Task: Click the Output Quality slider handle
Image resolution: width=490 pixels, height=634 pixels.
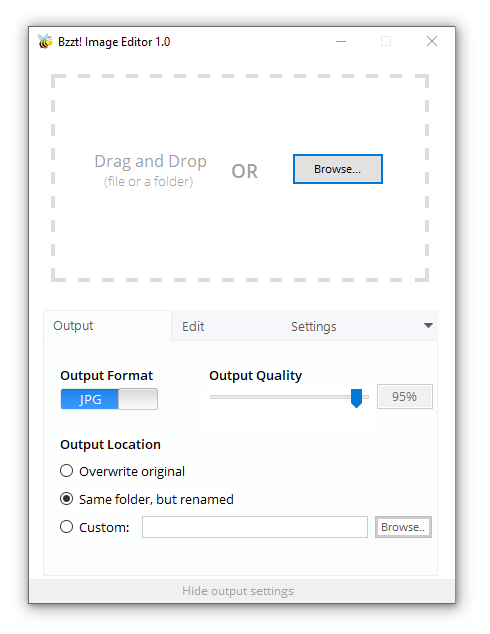Action: (x=356, y=398)
